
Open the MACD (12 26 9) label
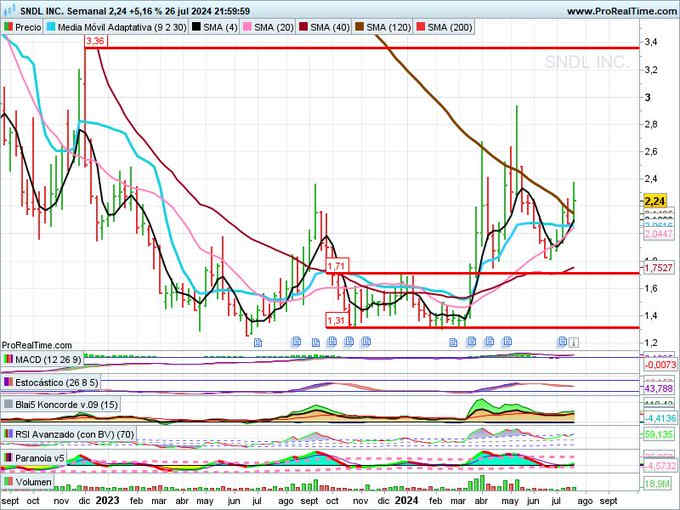pyautogui.click(x=48, y=360)
